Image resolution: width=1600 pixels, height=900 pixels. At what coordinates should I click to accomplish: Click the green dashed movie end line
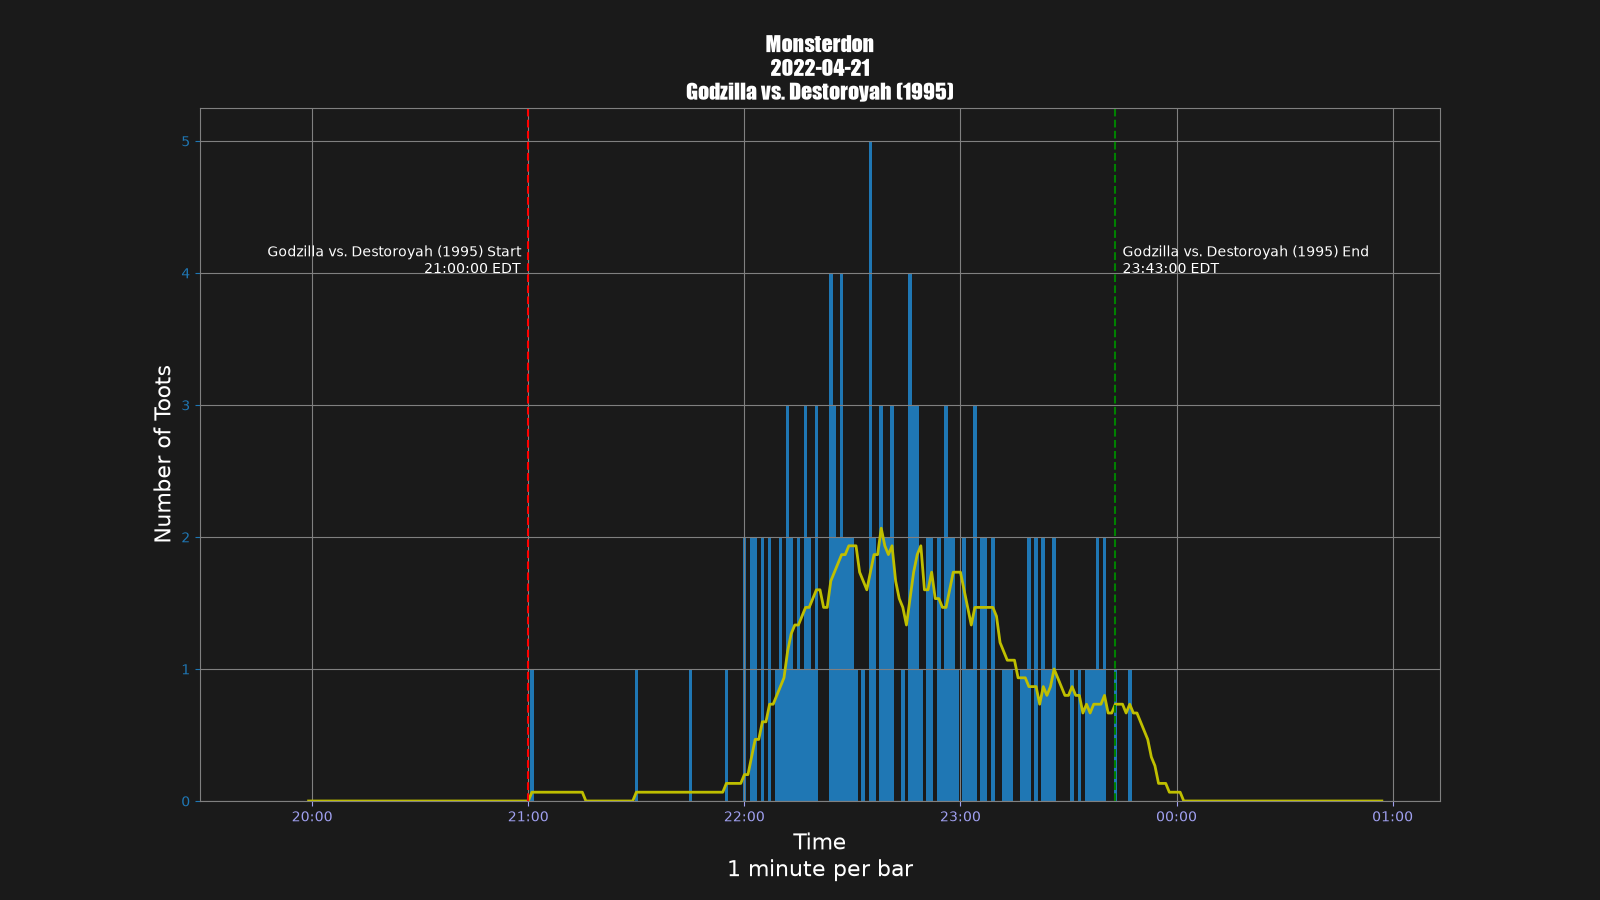click(x=1115, y=455)
